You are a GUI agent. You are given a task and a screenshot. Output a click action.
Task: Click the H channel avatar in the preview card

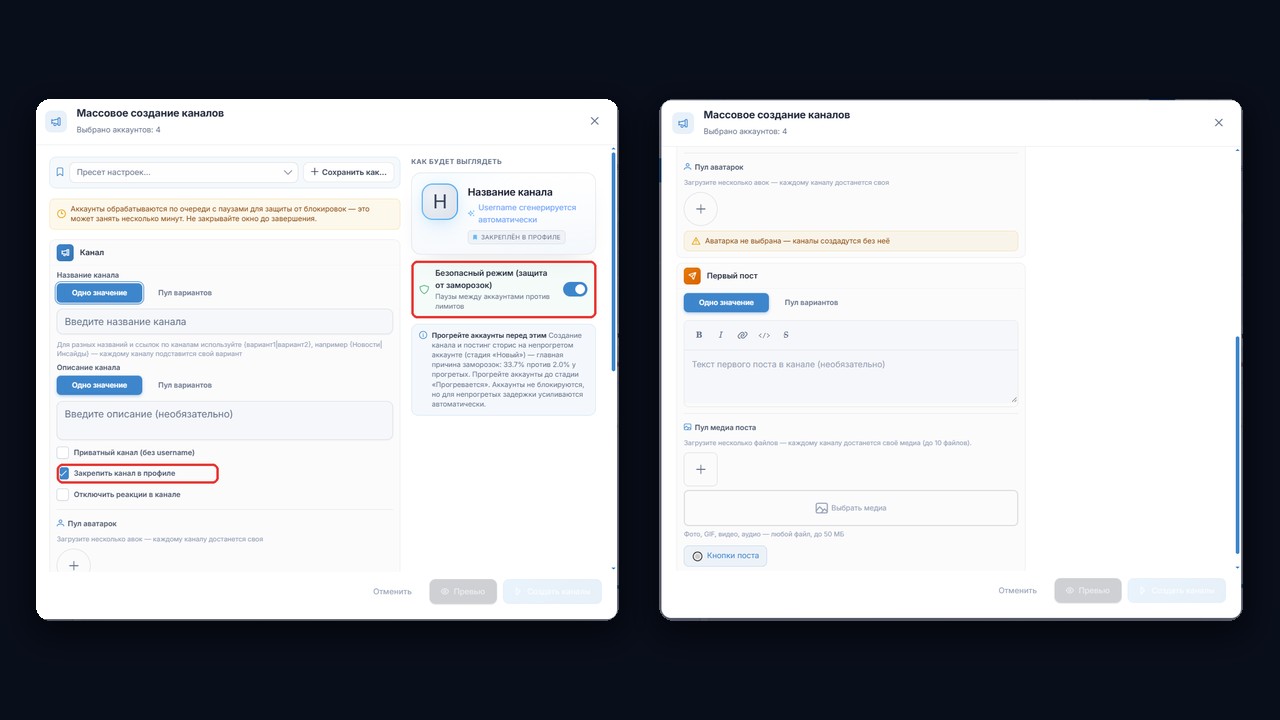[440, 201]
